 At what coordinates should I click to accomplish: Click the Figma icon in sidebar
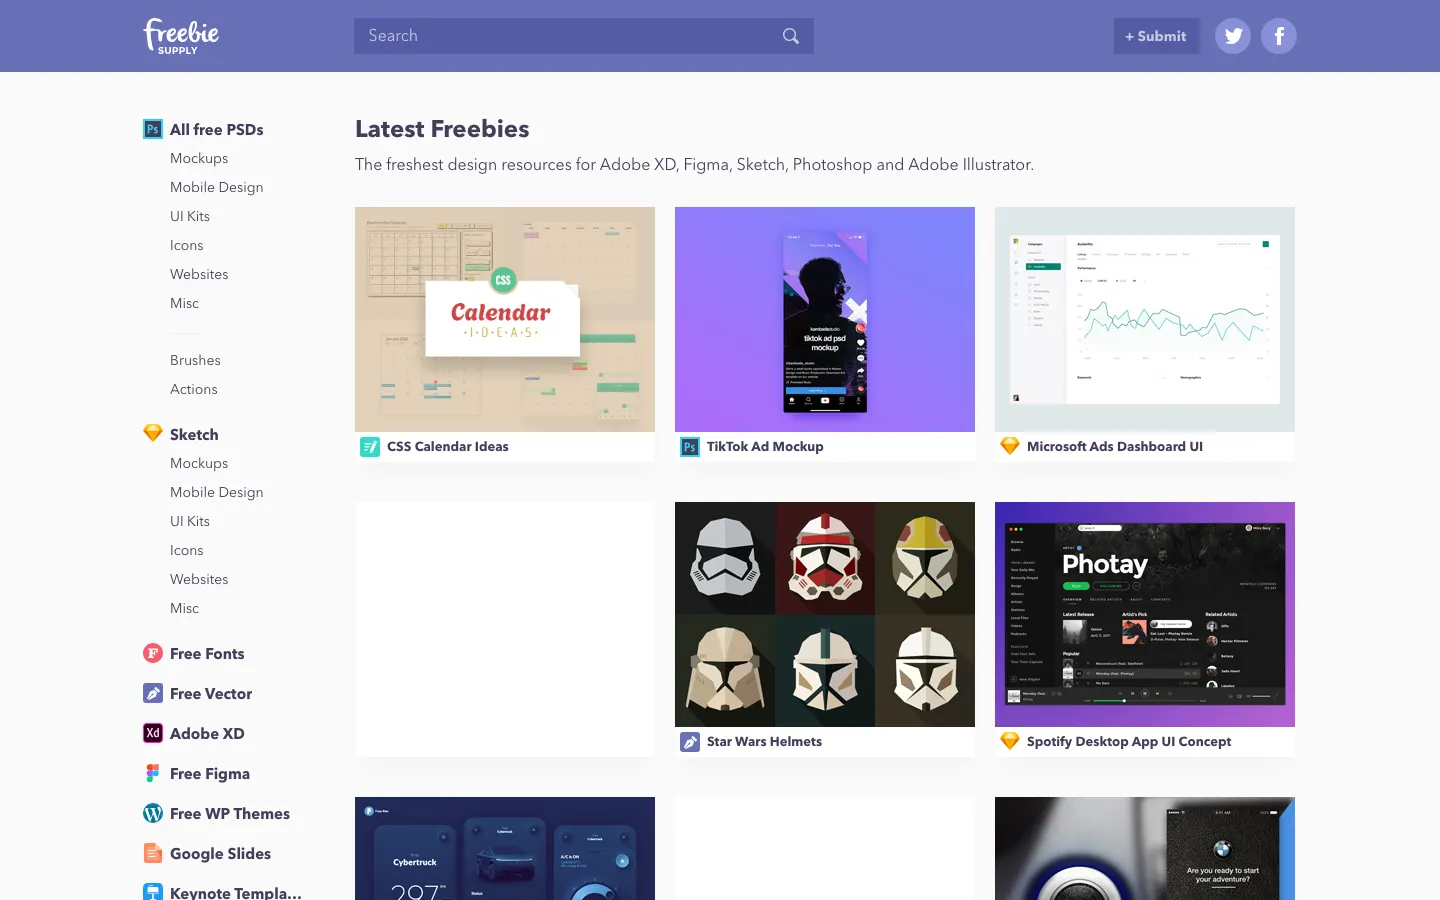[x=153, y=773]
